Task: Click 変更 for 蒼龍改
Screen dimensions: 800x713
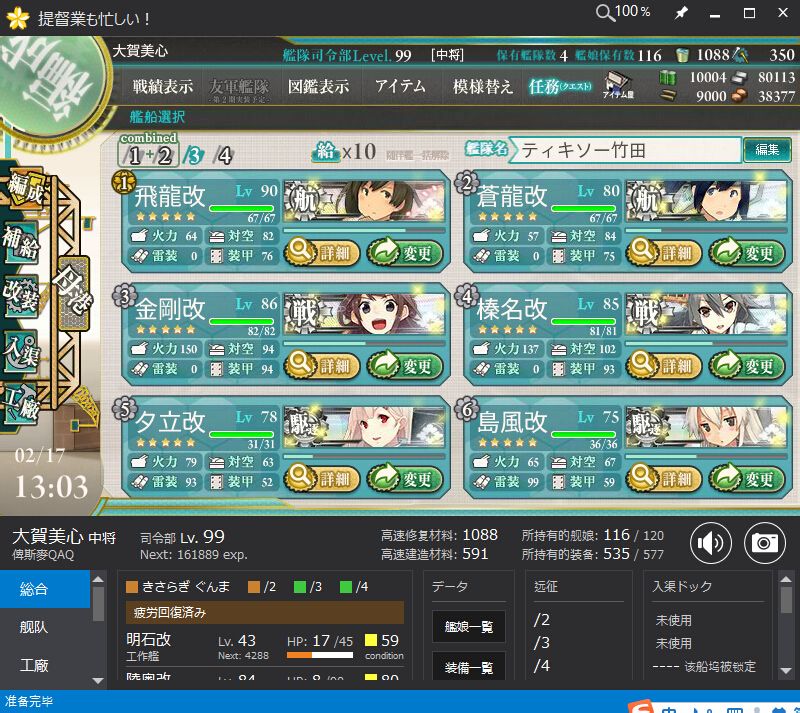Action: (x=746, y=253)
